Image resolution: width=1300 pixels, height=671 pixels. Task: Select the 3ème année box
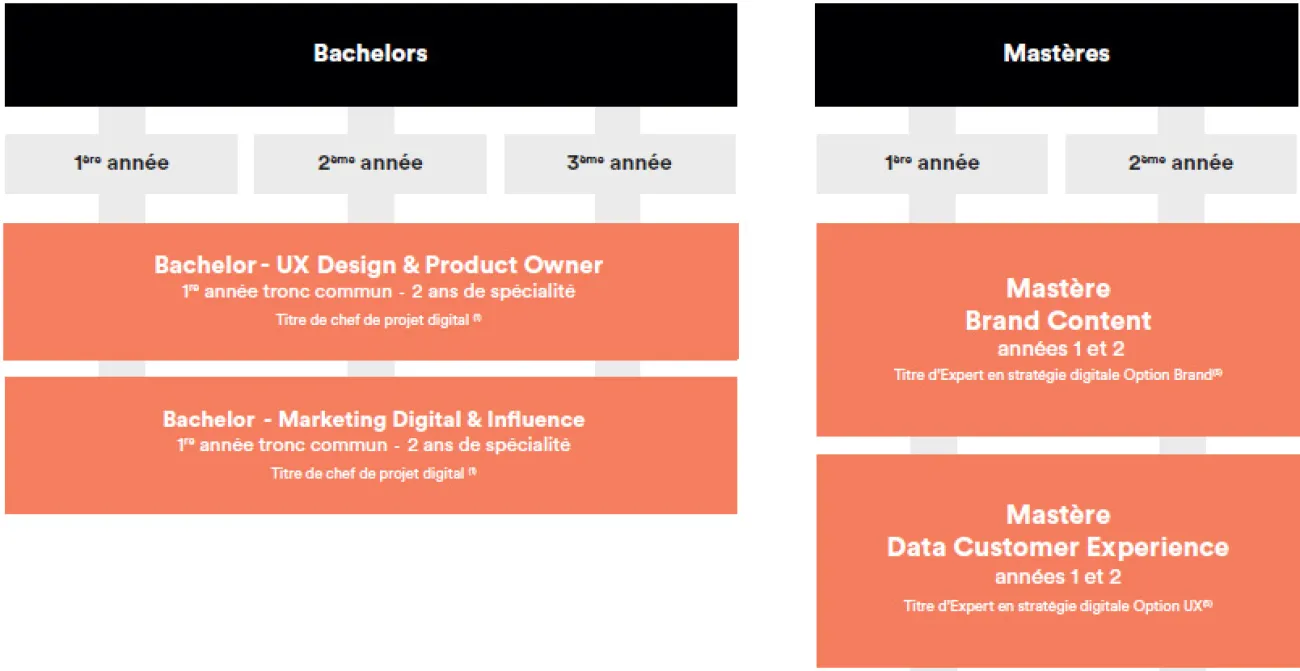tap(620, 163)
